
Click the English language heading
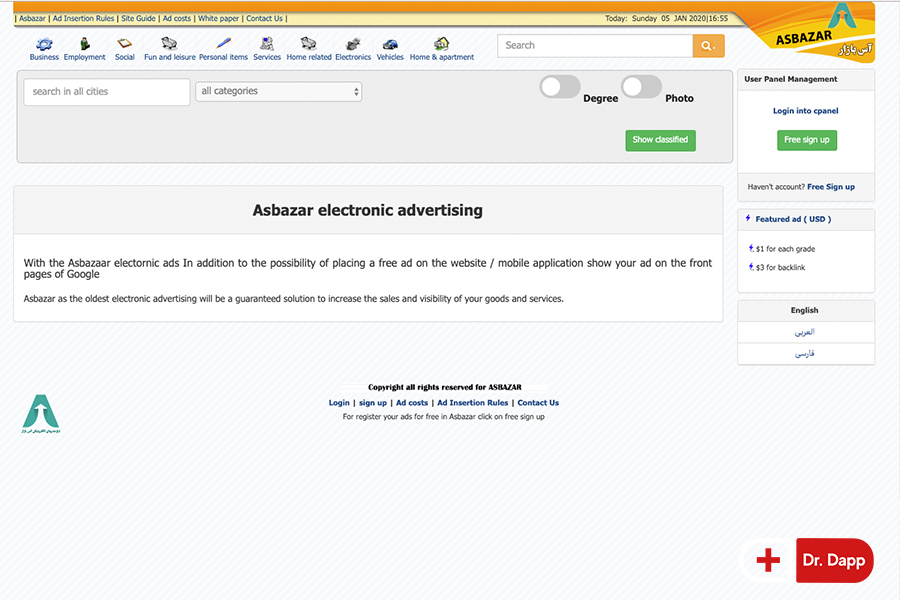point(805,310)
